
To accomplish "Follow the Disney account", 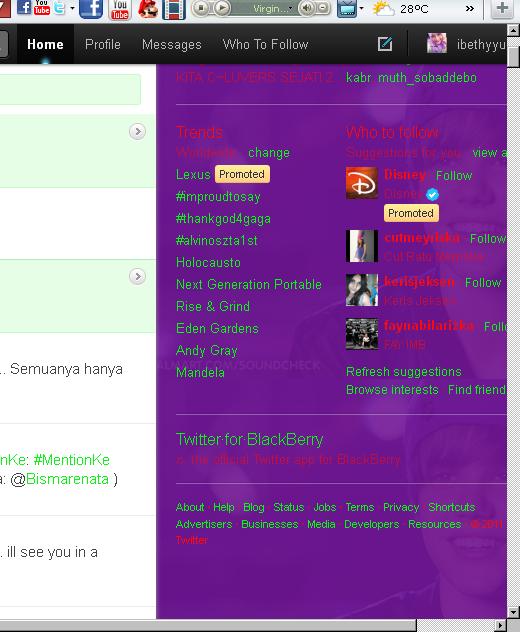I will (454, 176).
